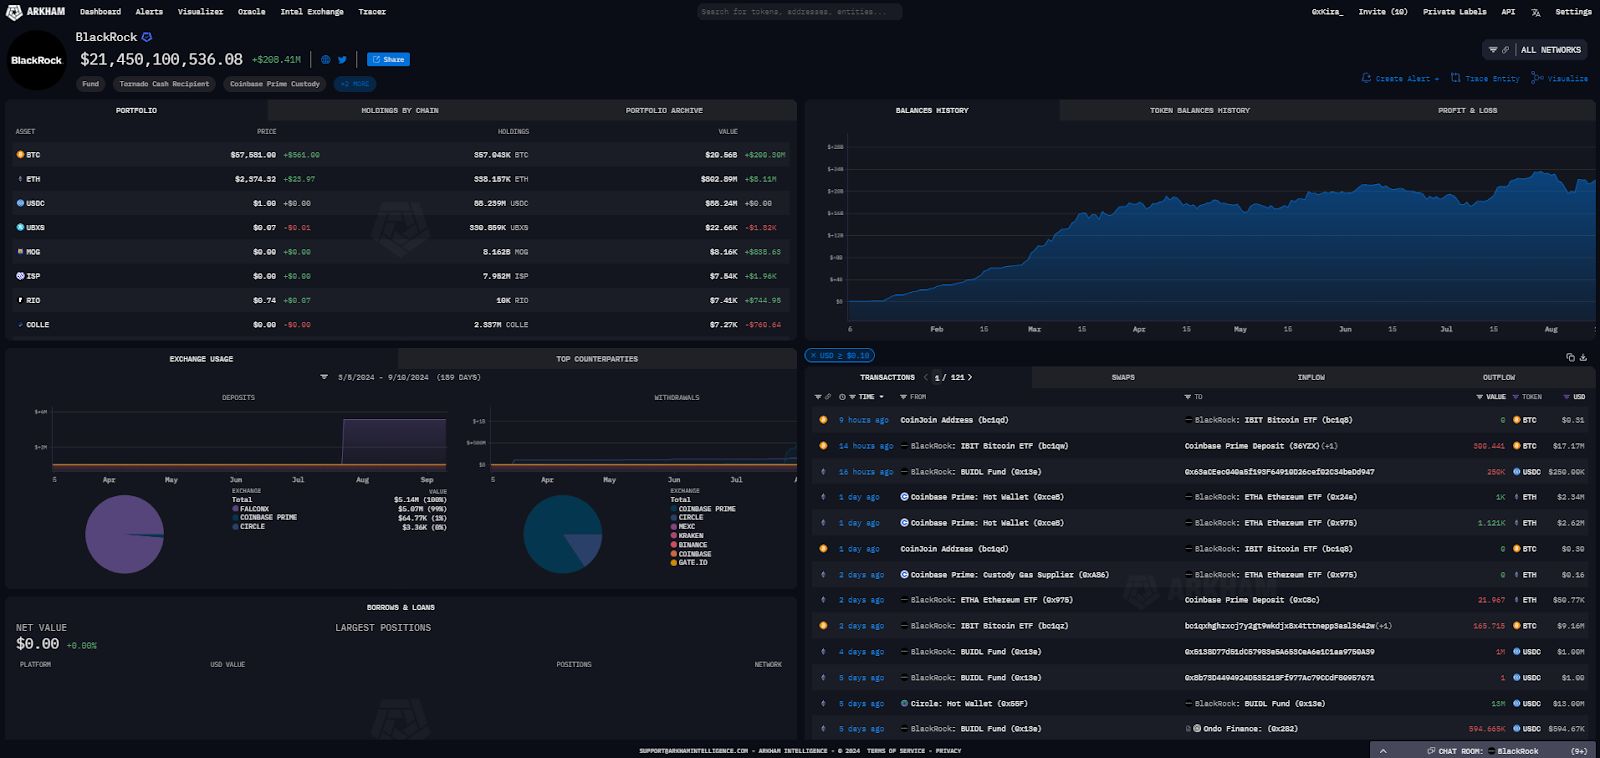Click the Trace Entity icon
This screenshot has height=758, width=1600.
click(x=1456, y=78)
